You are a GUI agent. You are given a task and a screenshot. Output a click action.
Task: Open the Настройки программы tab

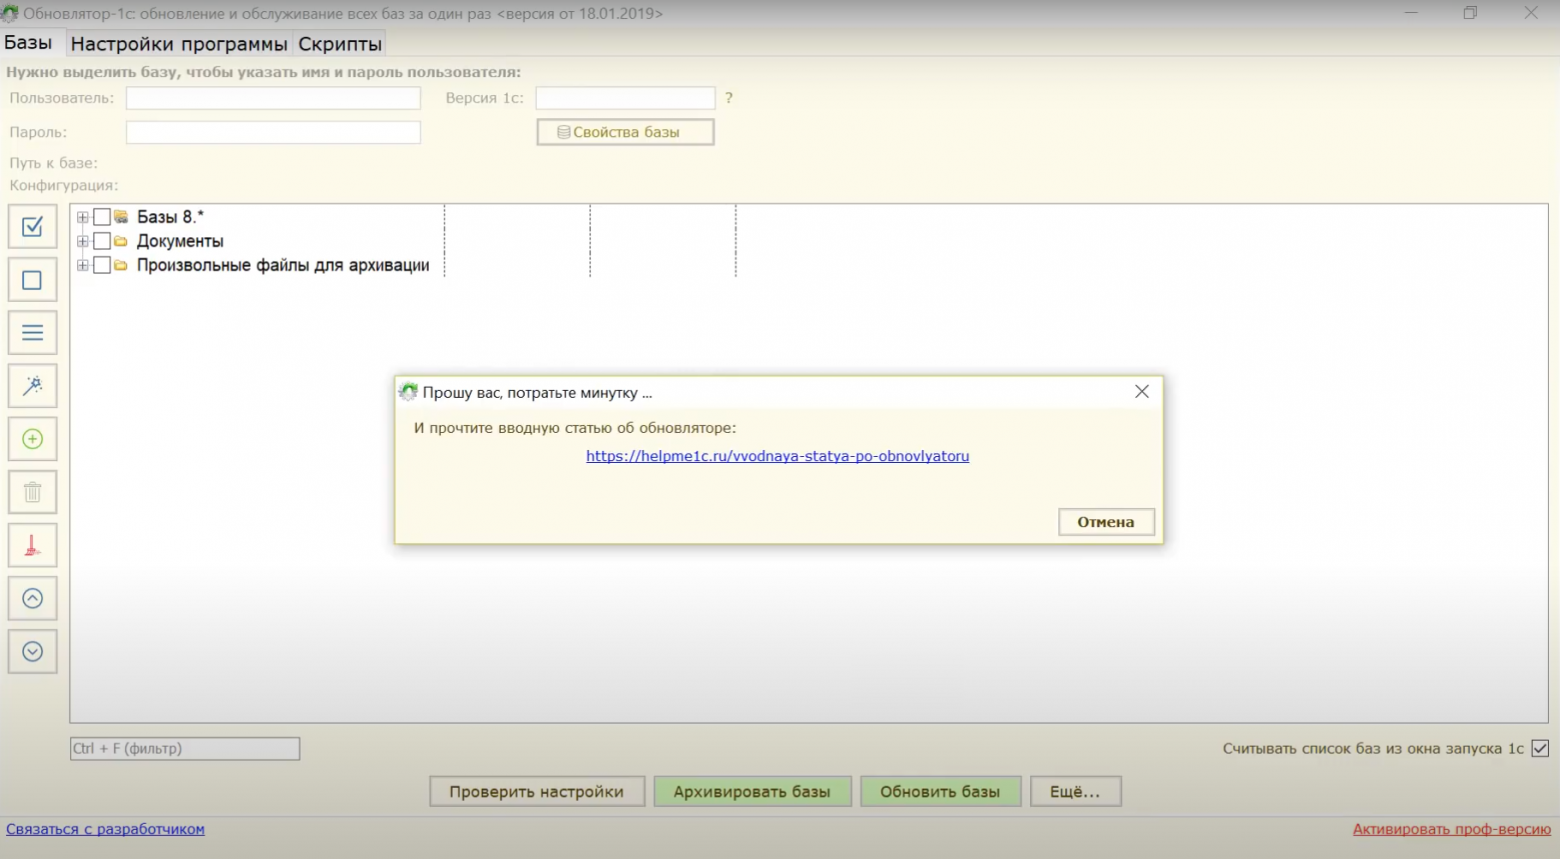tap(179, 44)
